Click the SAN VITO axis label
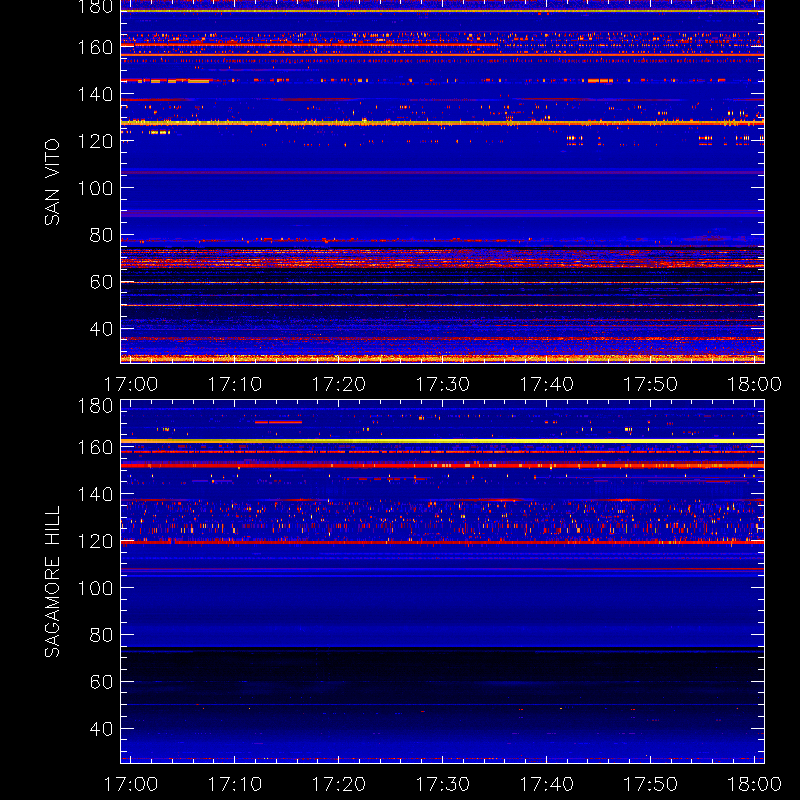800x800 pixels. pyautogui.click(x=52, y=182)
